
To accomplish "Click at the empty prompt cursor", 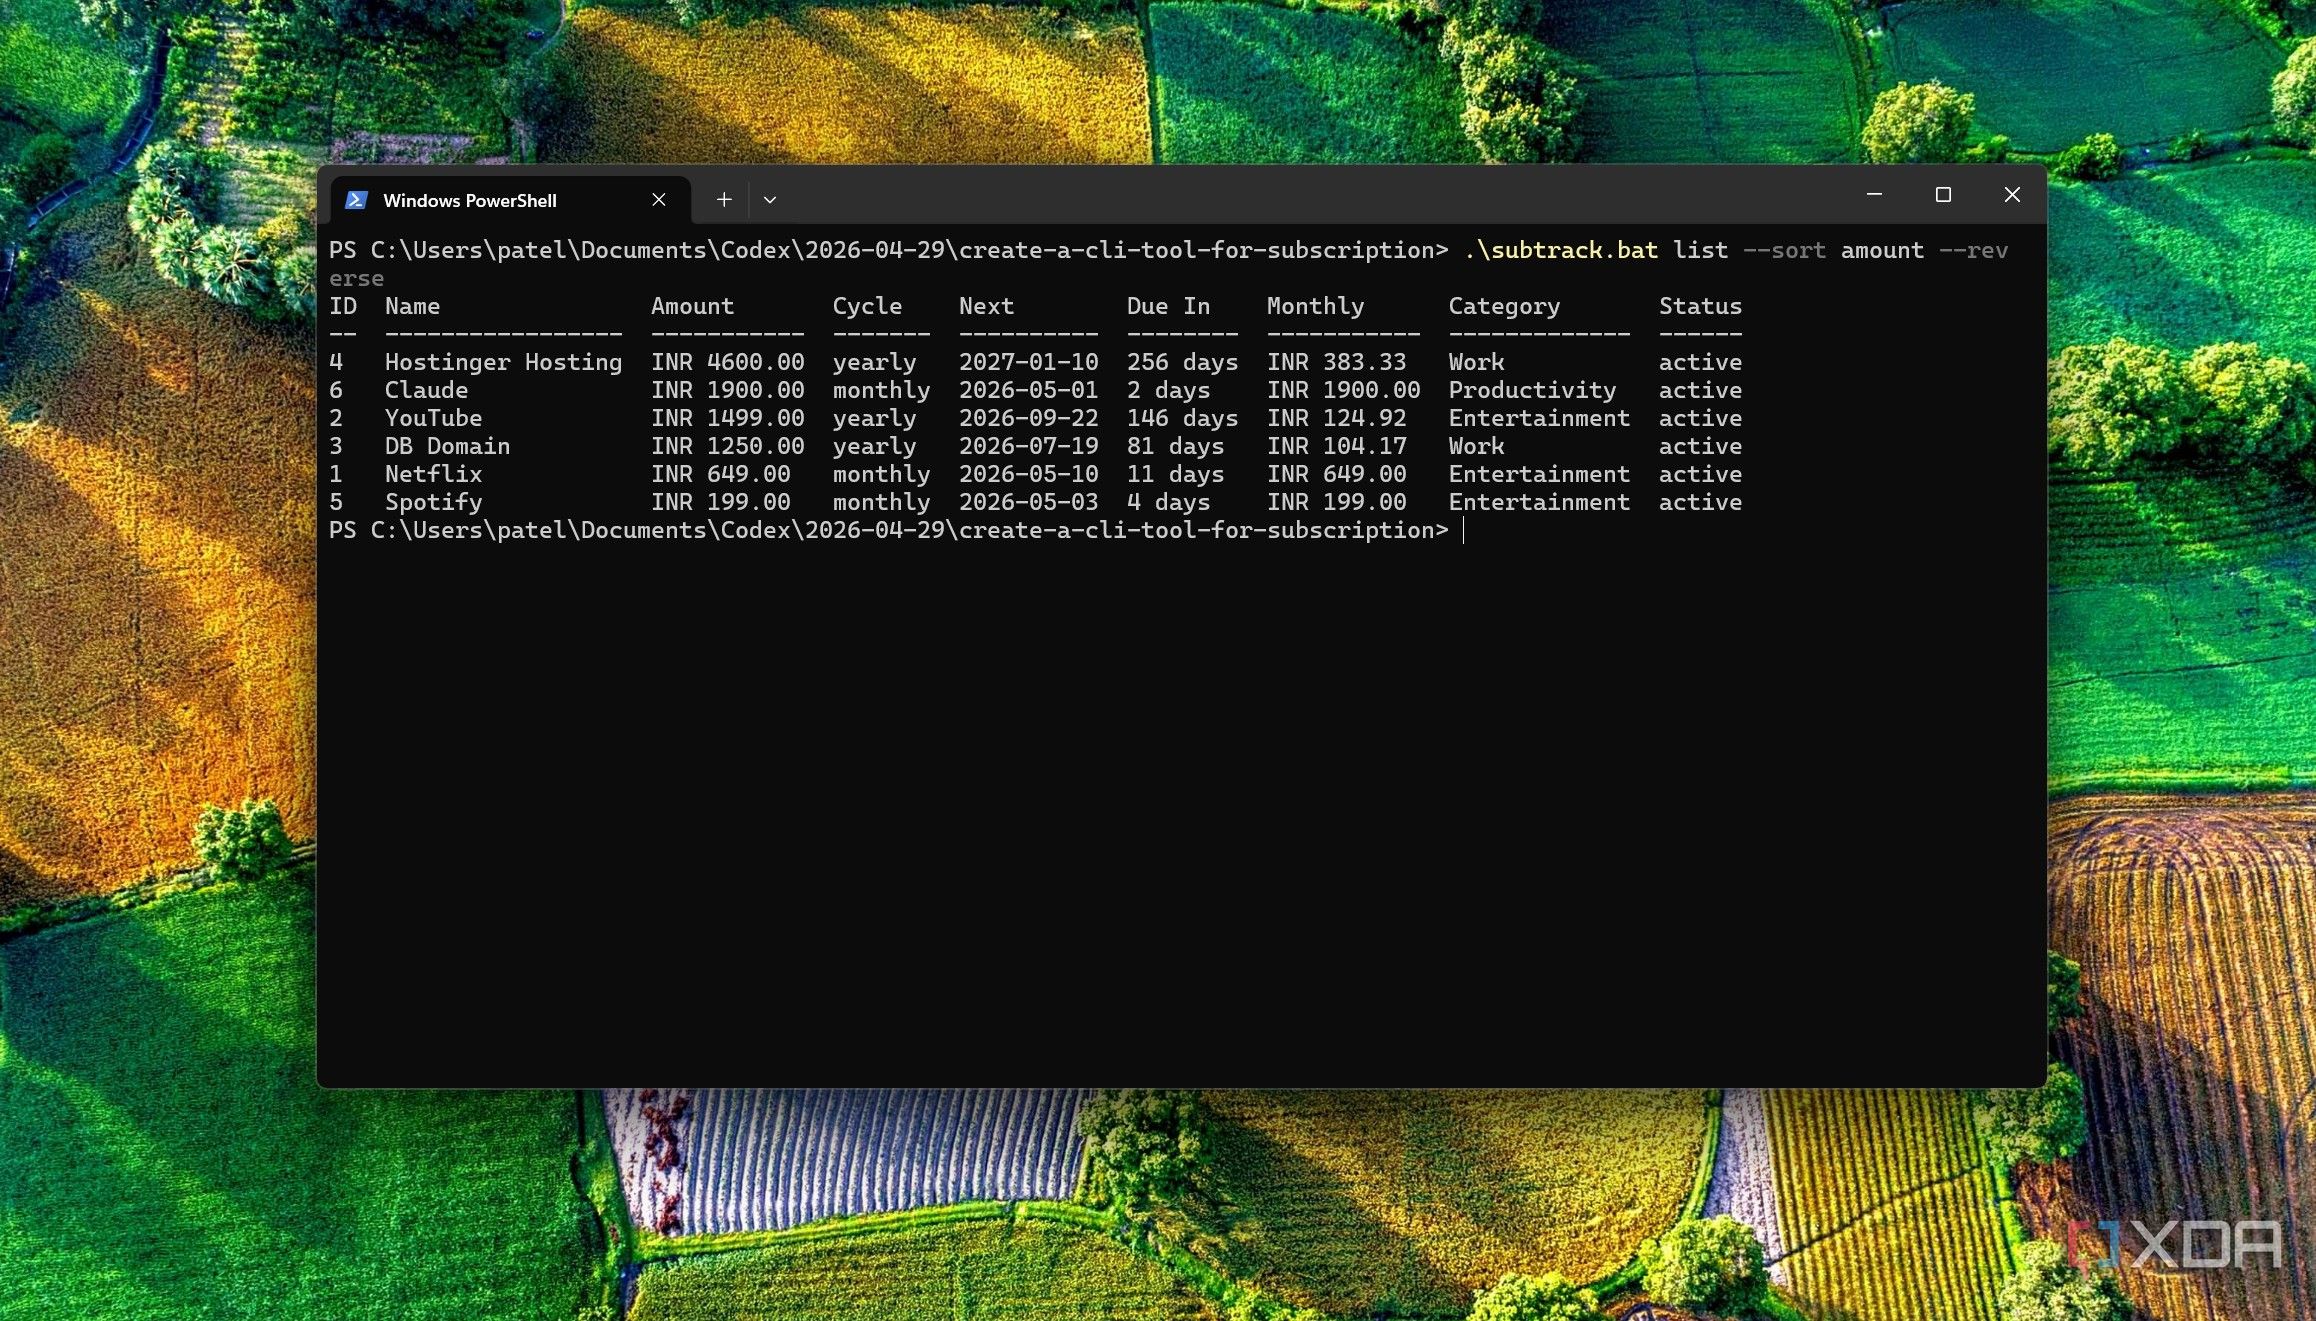I will (1464, 530).
